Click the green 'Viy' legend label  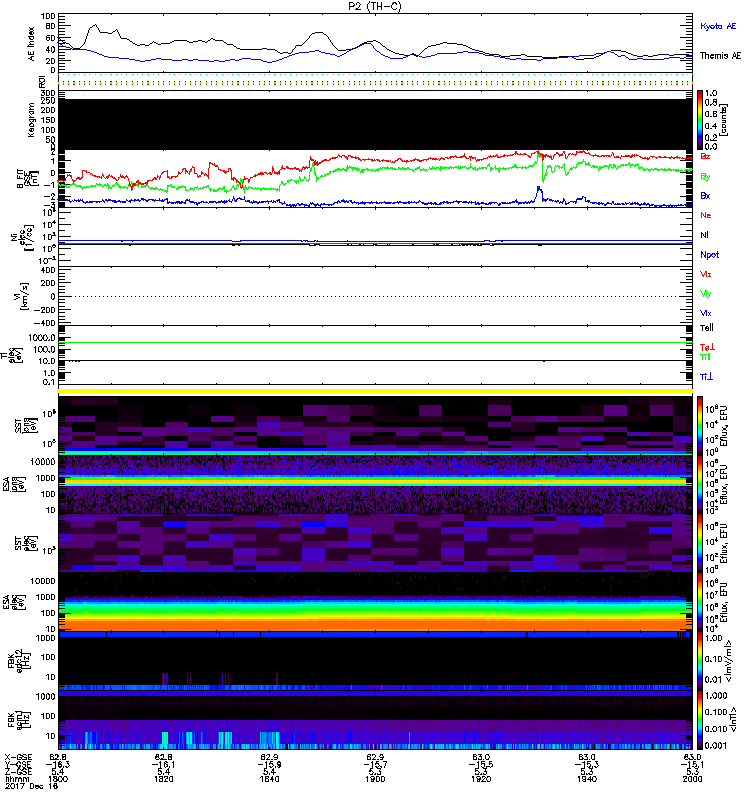(705, 294)
